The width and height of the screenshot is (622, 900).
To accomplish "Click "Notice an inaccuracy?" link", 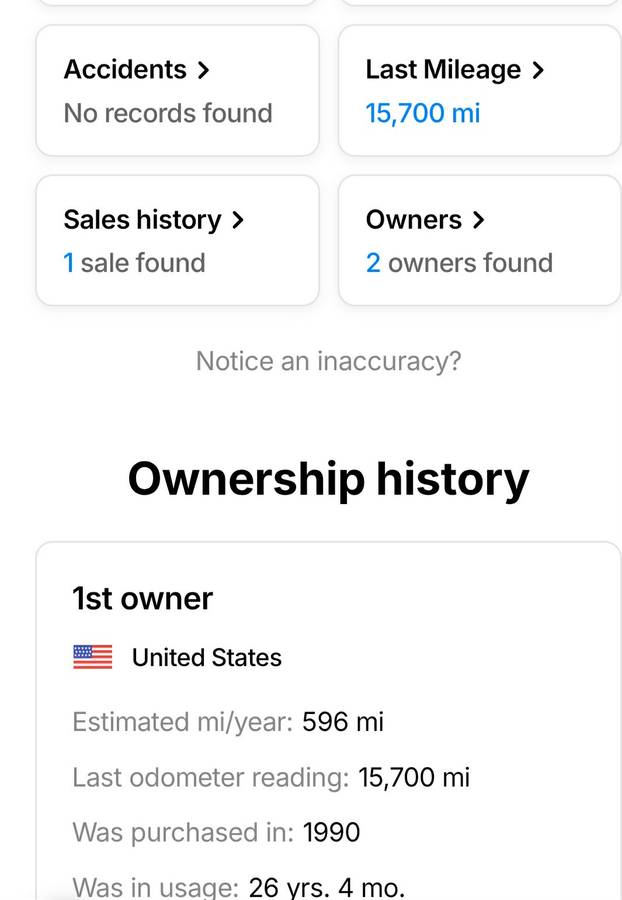I will (x=328, y=361).
